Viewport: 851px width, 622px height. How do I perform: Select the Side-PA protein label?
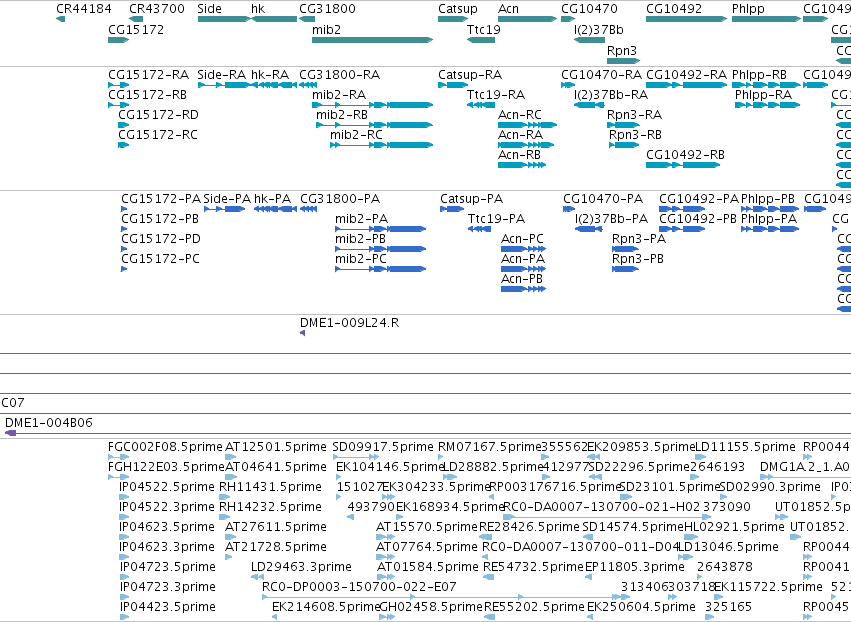(x=227, y=199)
